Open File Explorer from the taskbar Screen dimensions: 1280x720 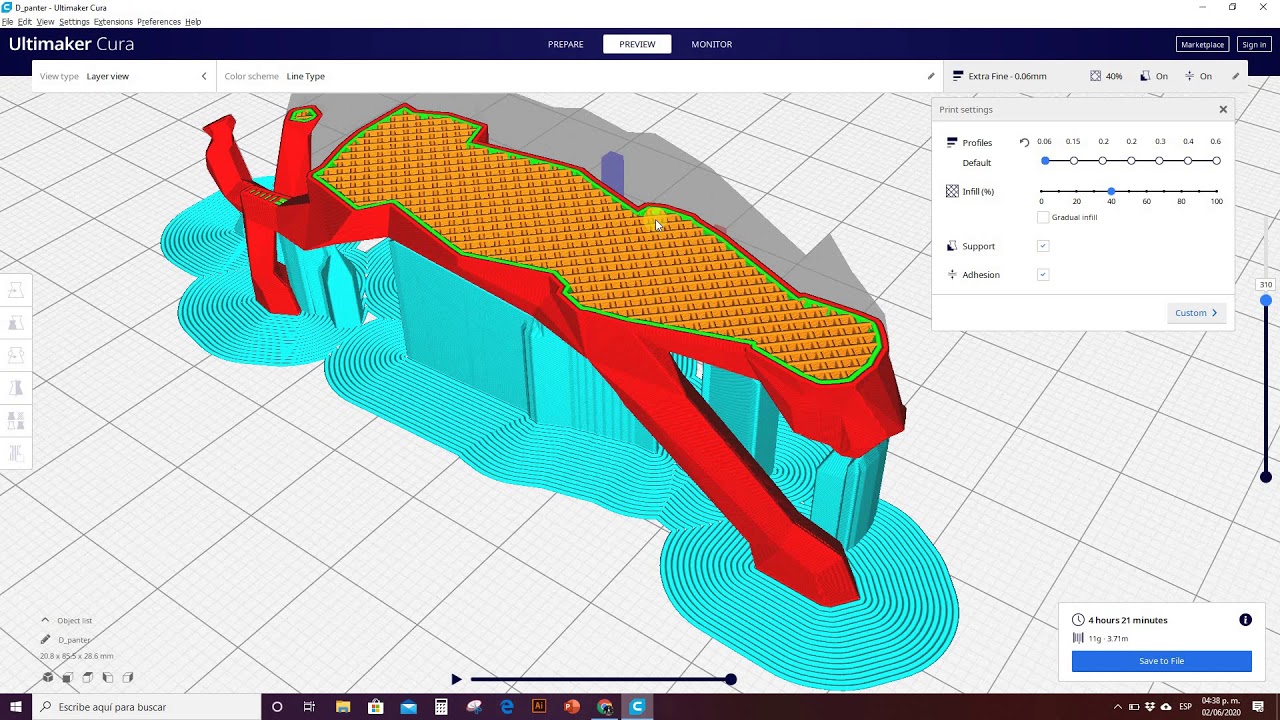pyautogui.click(x=343, y=707)
